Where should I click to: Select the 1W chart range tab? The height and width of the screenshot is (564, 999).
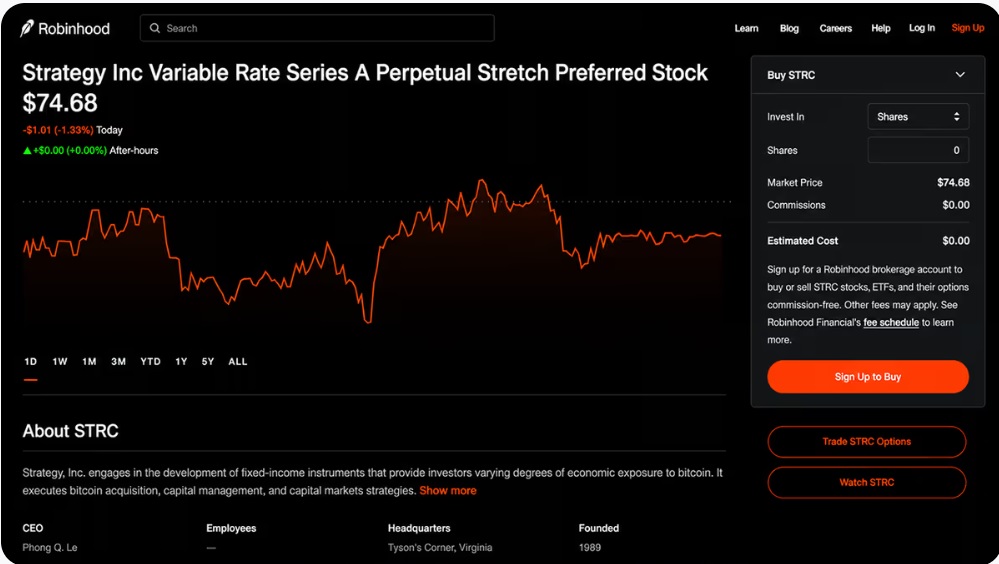[x=60, y=361]
